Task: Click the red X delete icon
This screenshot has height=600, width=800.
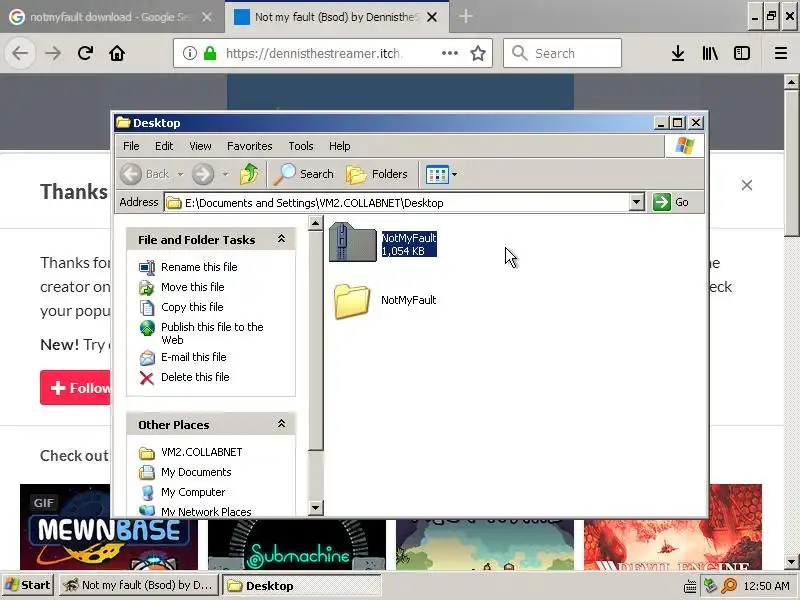Action: pos(147,378)
